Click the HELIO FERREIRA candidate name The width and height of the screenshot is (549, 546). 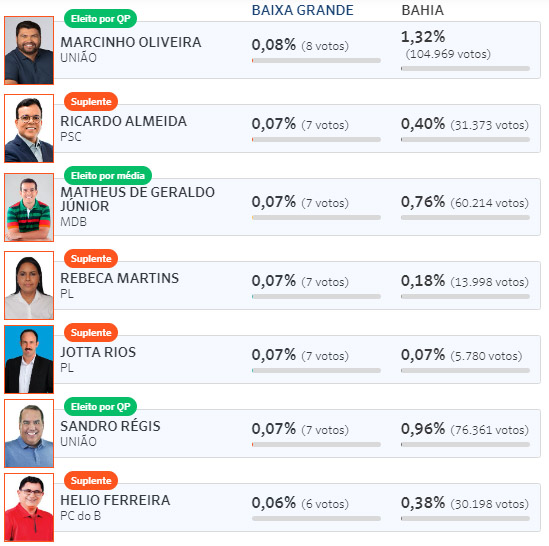(115, 500)
